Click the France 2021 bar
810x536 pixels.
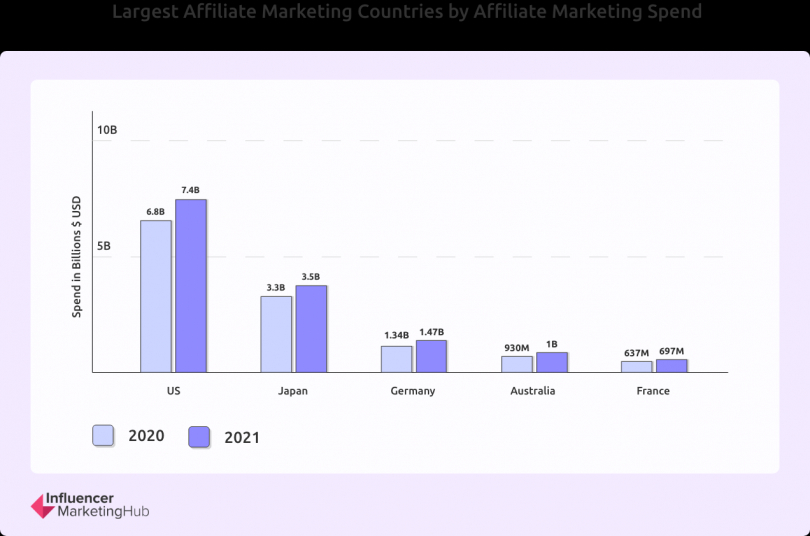click(x=672, y=366)
